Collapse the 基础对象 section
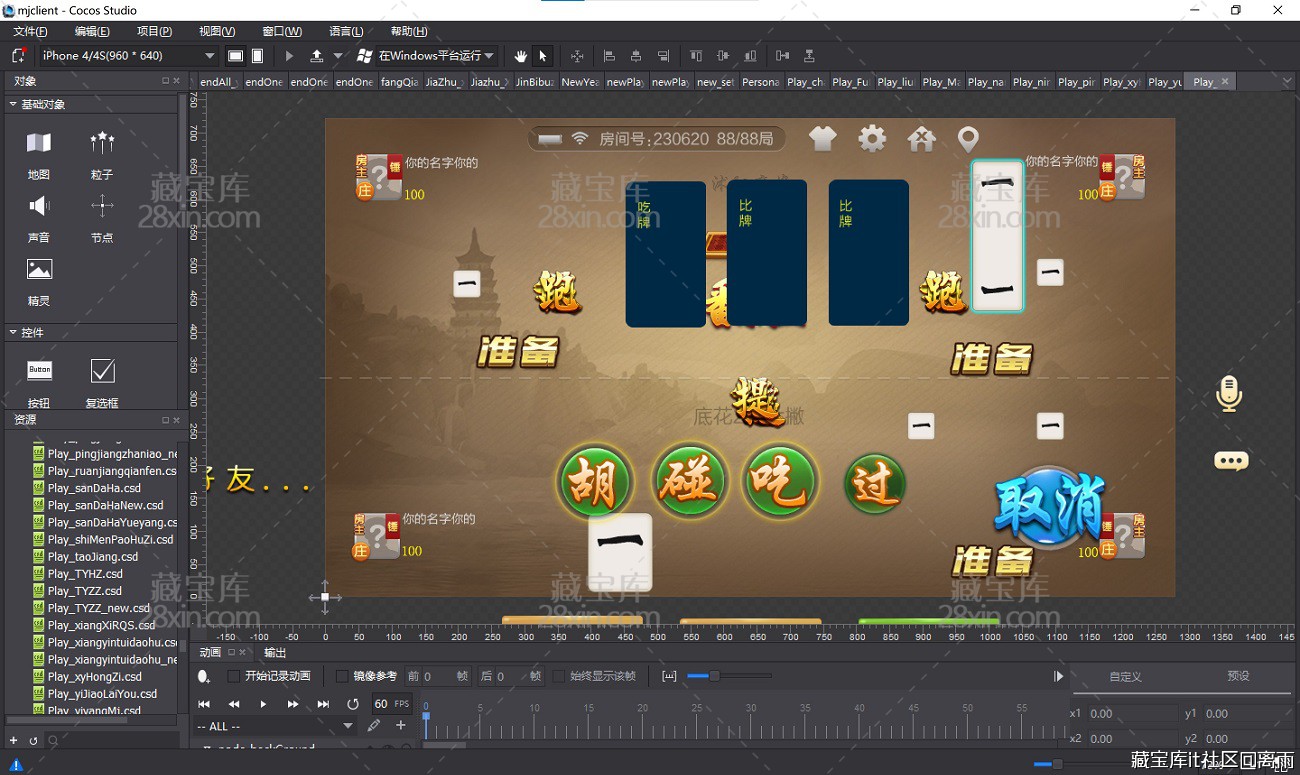This screenshot has height=775, width=1300. [x=13, y=104]
